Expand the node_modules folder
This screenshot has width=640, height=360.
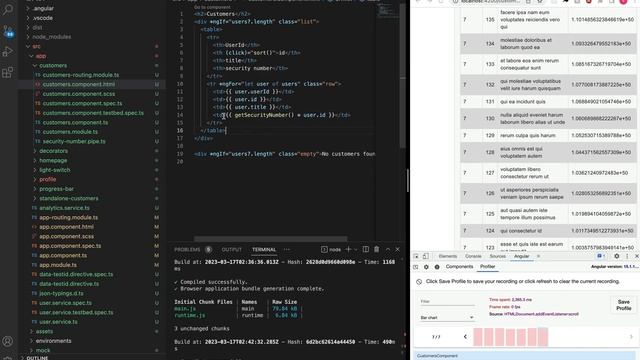tap(51, 37)
